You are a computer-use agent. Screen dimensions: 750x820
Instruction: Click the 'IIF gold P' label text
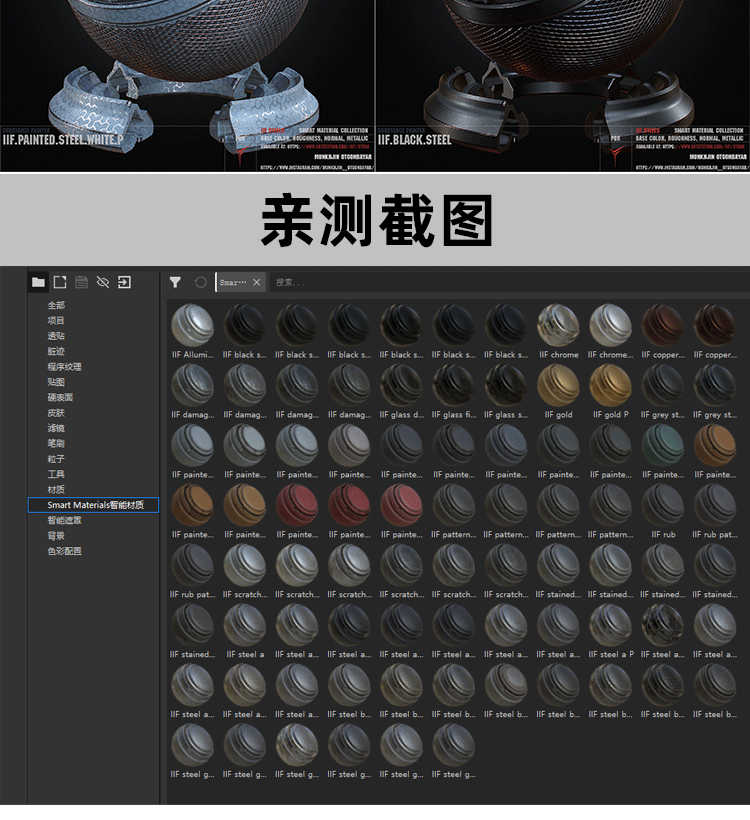click(x=610, y=415)
